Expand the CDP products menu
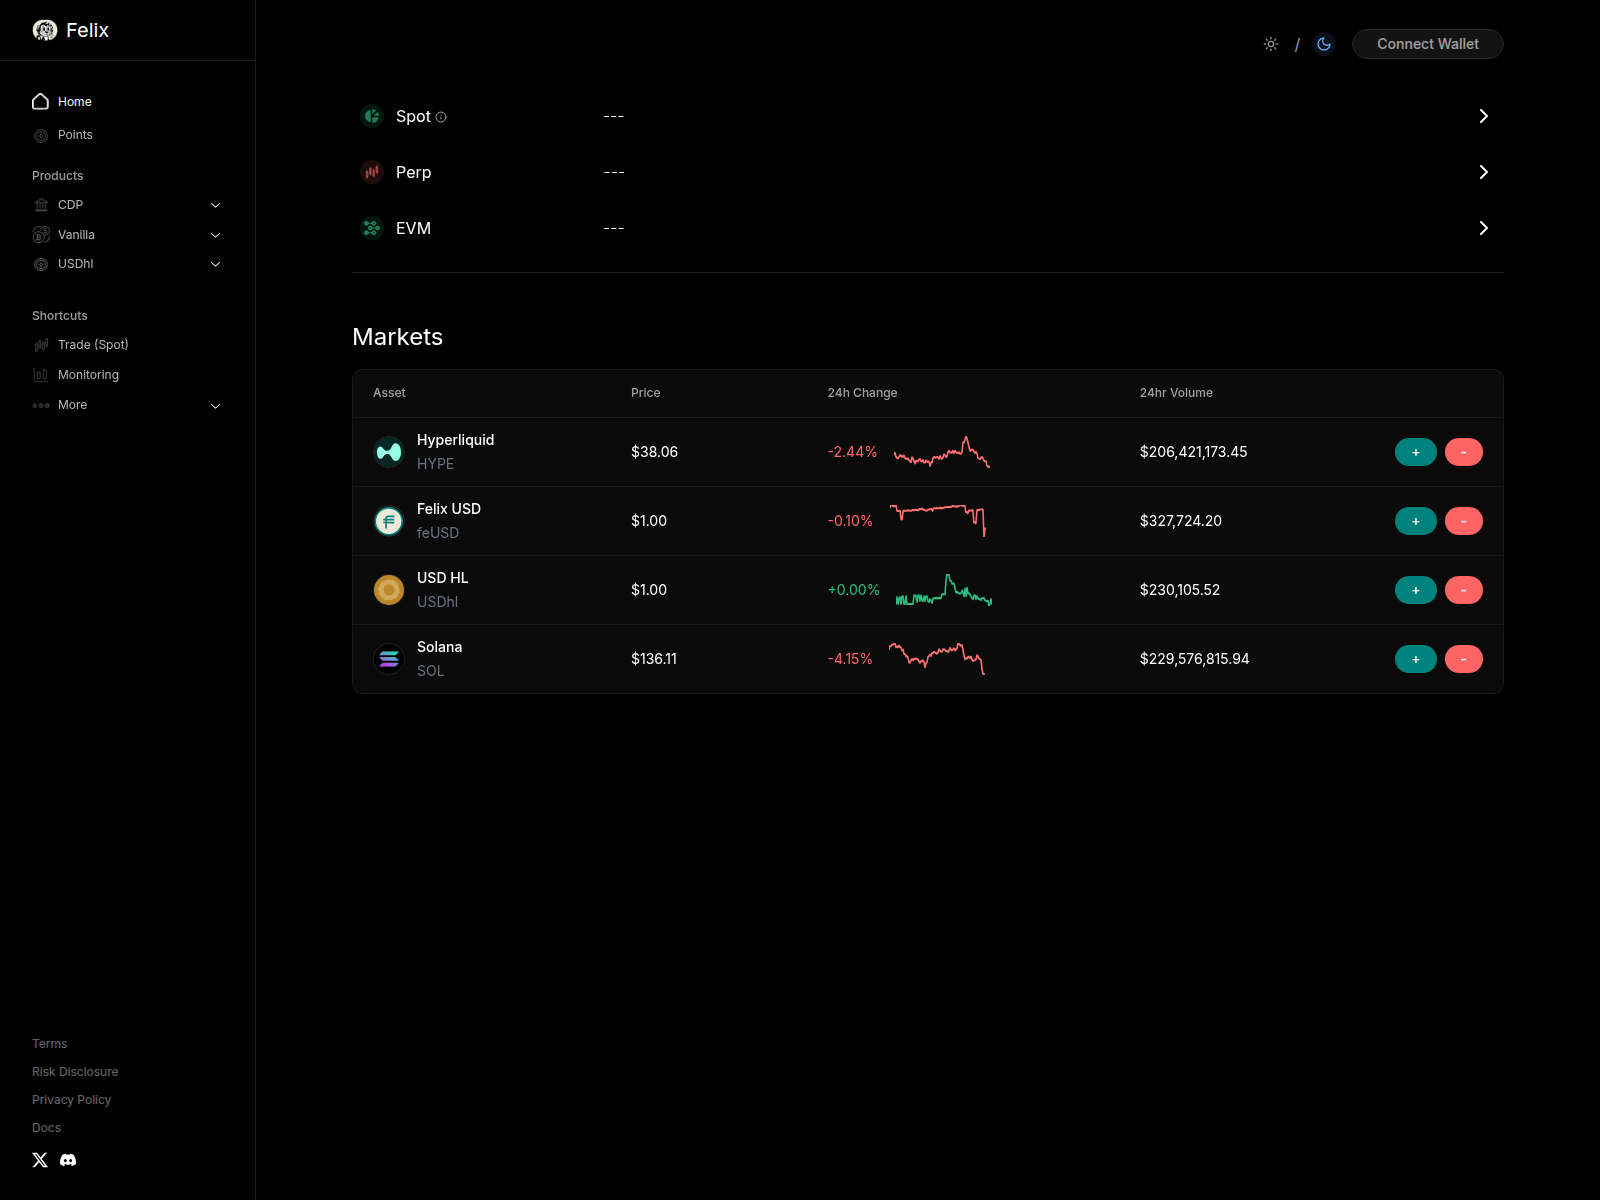Image resolution: width=1600 pixels, height=1200 pixels. click(215, 205)
